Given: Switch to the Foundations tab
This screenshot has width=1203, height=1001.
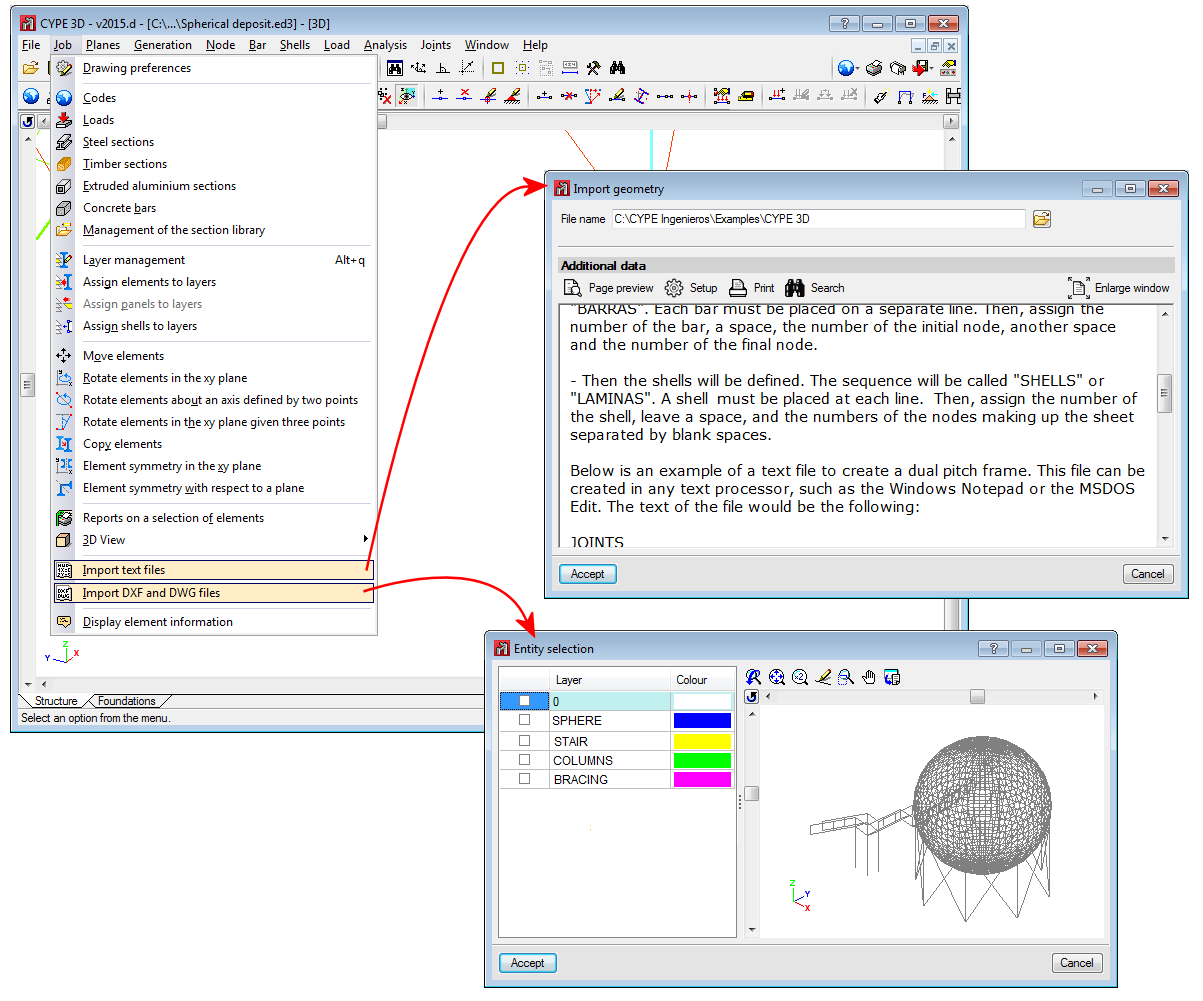Looking at the screenshot, I should click(126, 701).
